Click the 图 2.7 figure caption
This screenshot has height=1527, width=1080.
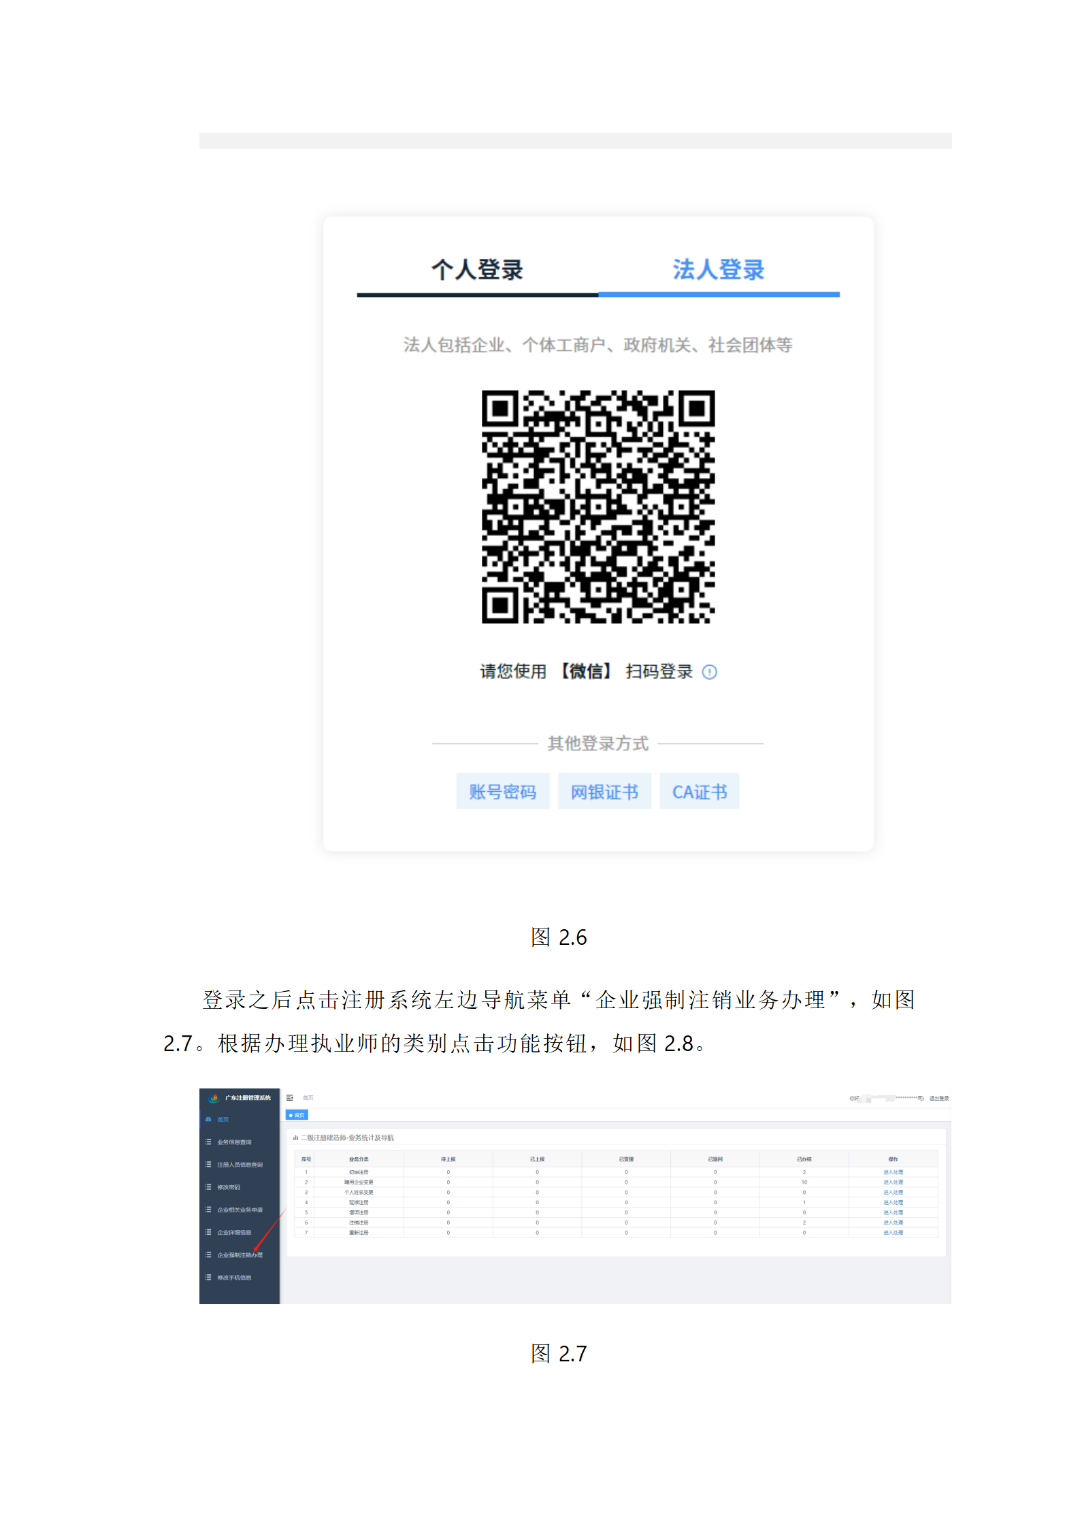click(559, 1353)
